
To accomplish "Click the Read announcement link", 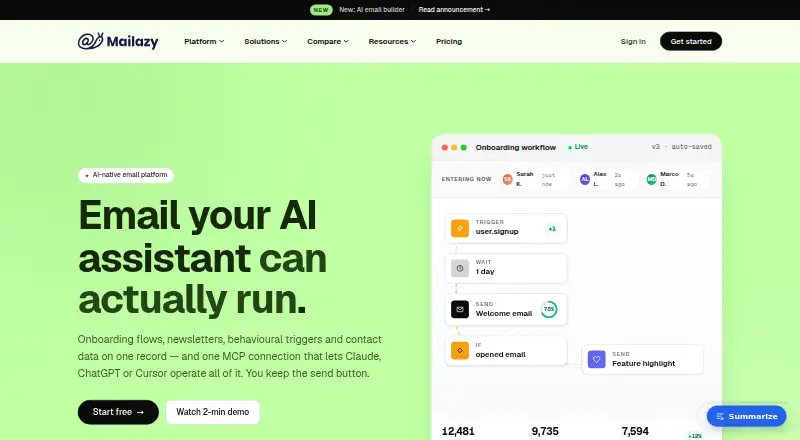I will pos(454,10).
